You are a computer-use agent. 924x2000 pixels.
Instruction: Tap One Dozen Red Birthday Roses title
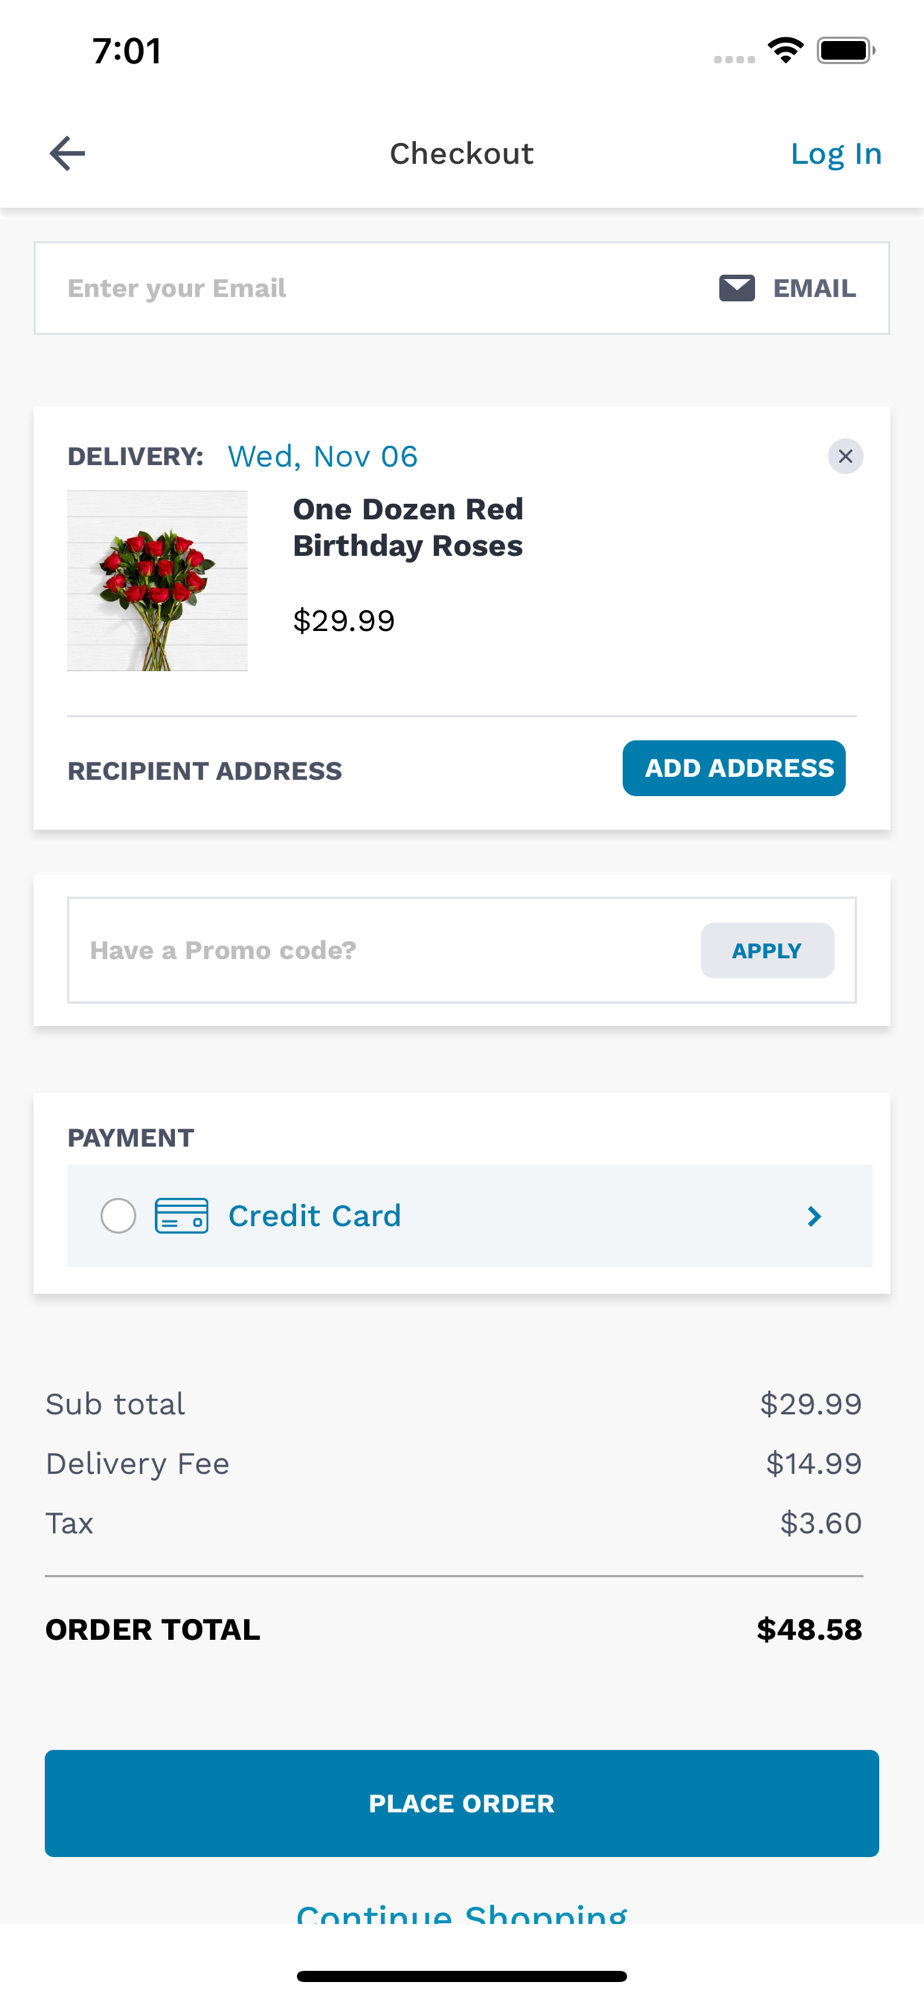coord(408,527)
